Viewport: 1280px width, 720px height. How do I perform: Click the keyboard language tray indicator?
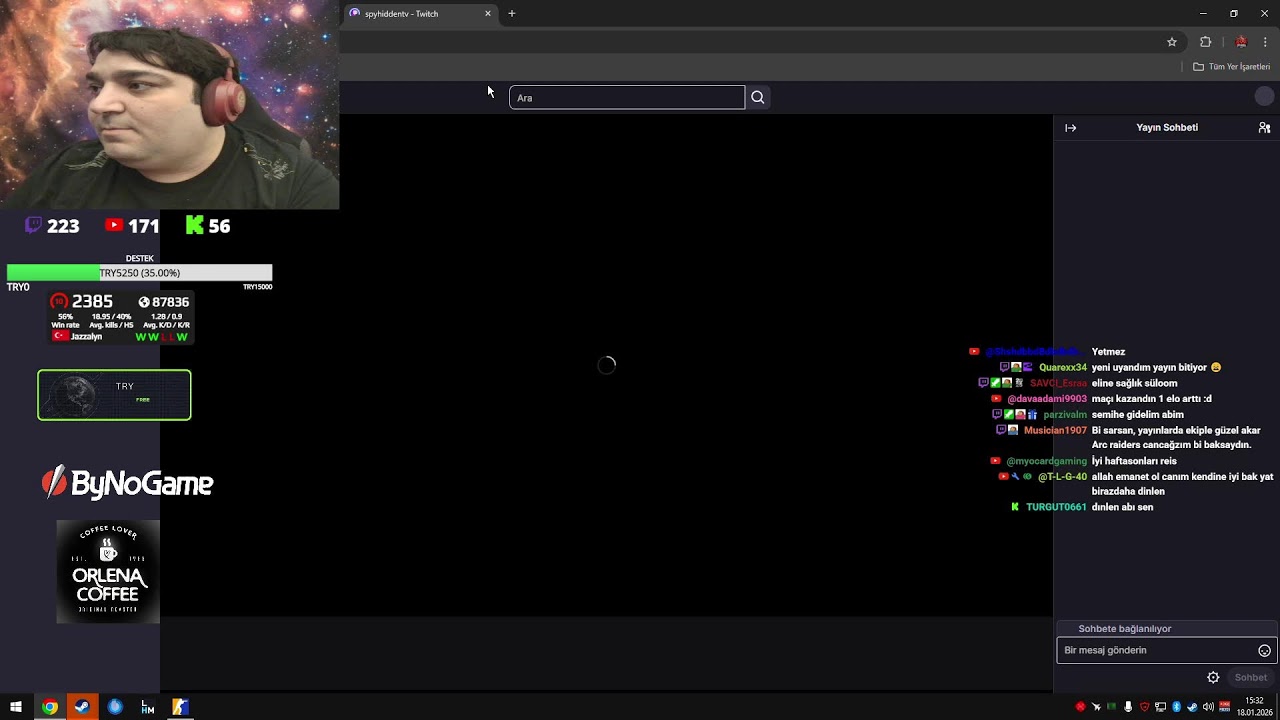[1224, 707]
